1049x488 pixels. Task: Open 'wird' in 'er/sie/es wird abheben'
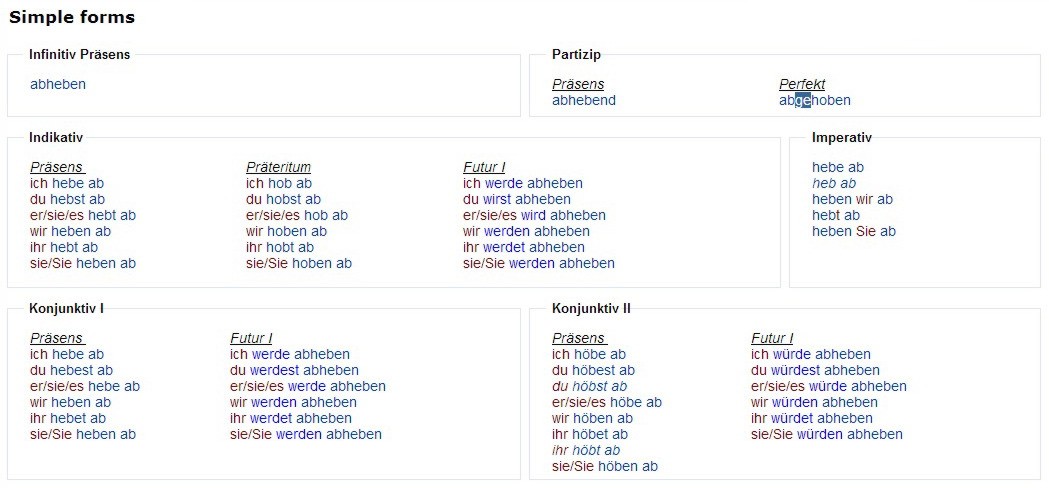click(x=533, y=215)
